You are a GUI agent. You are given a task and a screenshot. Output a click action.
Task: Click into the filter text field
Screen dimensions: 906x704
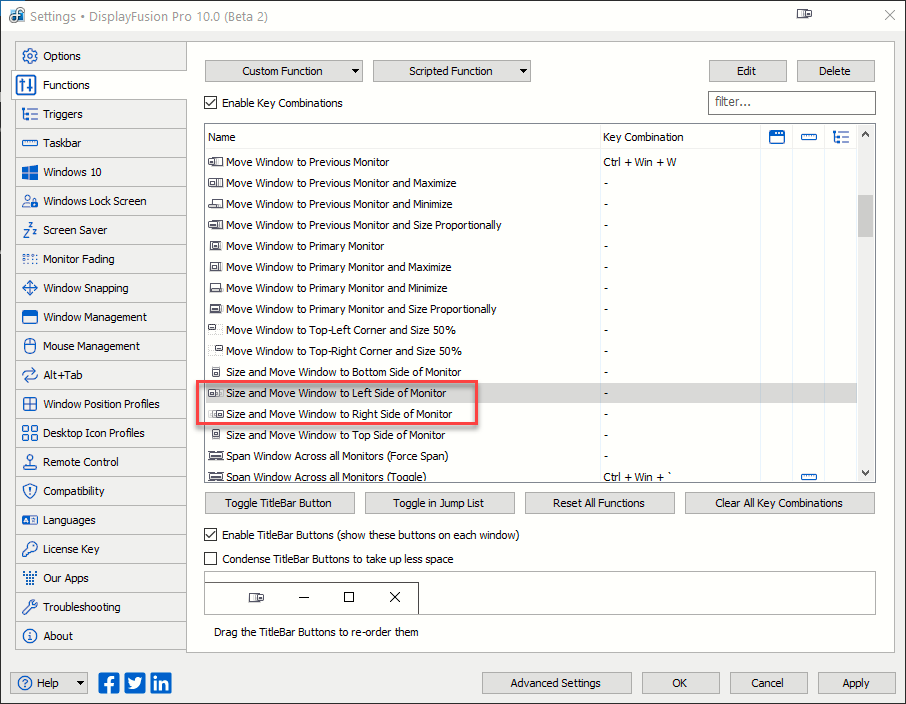(791, 102)
